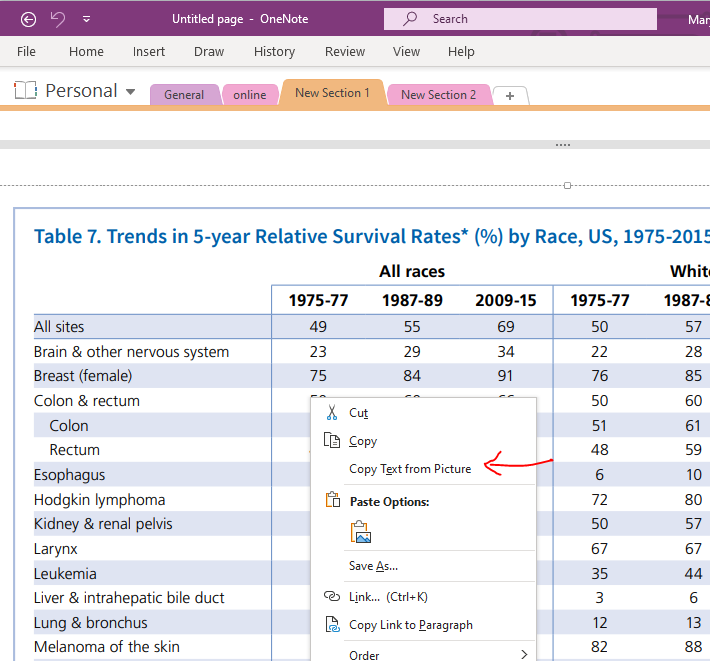710x661 pixels.
Task: Click the Back arrow in title bar
Action: [x=28, y=19]
